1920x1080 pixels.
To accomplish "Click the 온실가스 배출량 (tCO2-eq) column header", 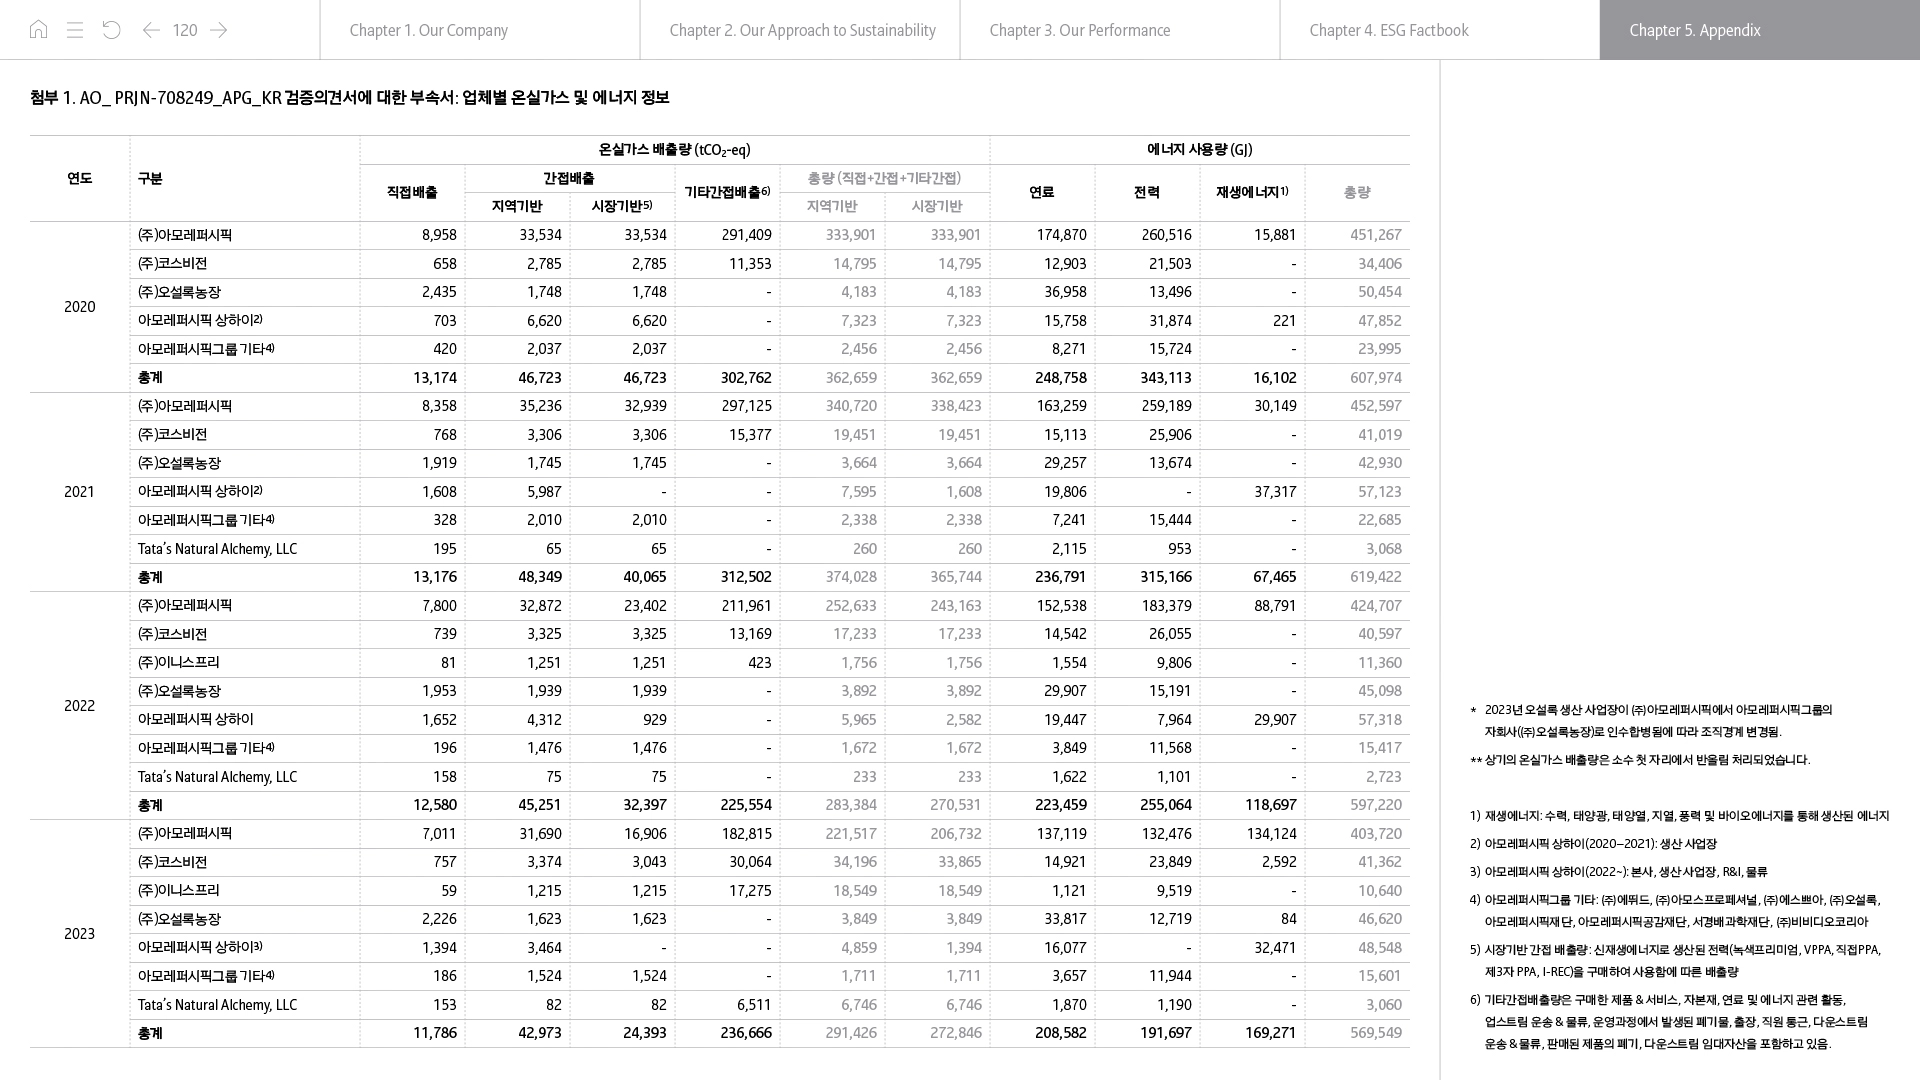I will 674,150.
